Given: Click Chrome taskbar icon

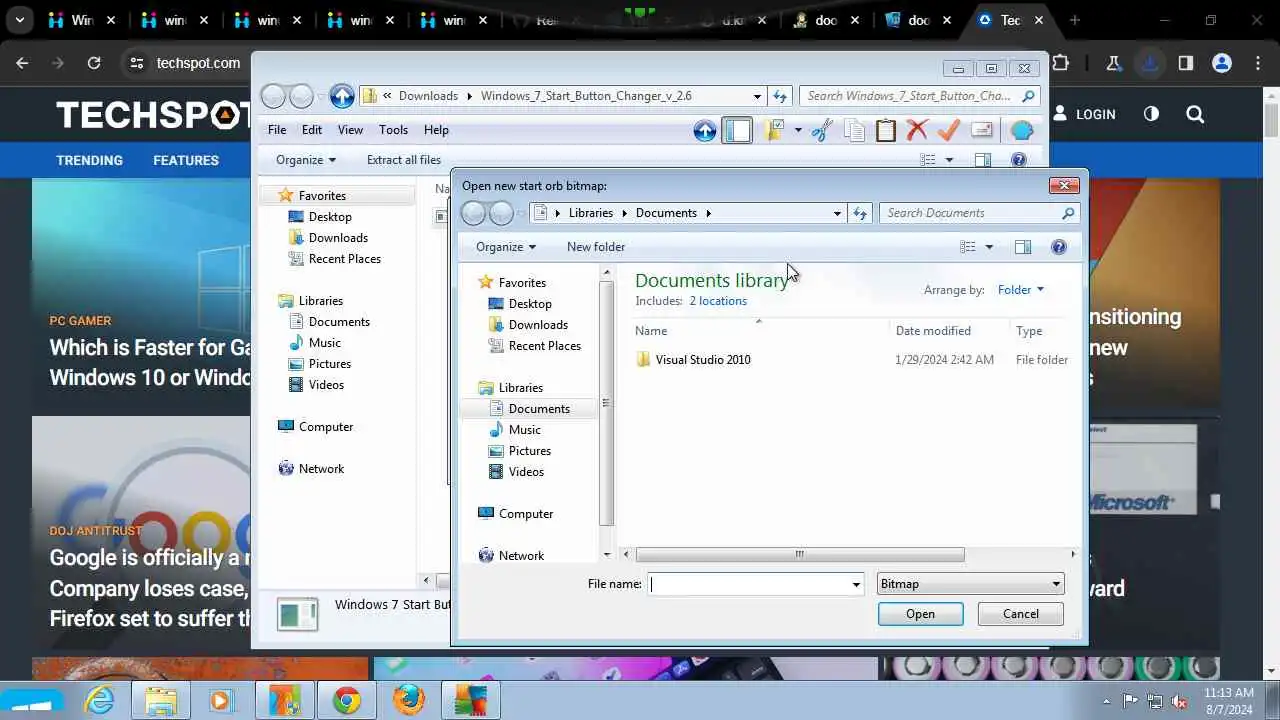Looking at the screenshot, I should [347, 700].
